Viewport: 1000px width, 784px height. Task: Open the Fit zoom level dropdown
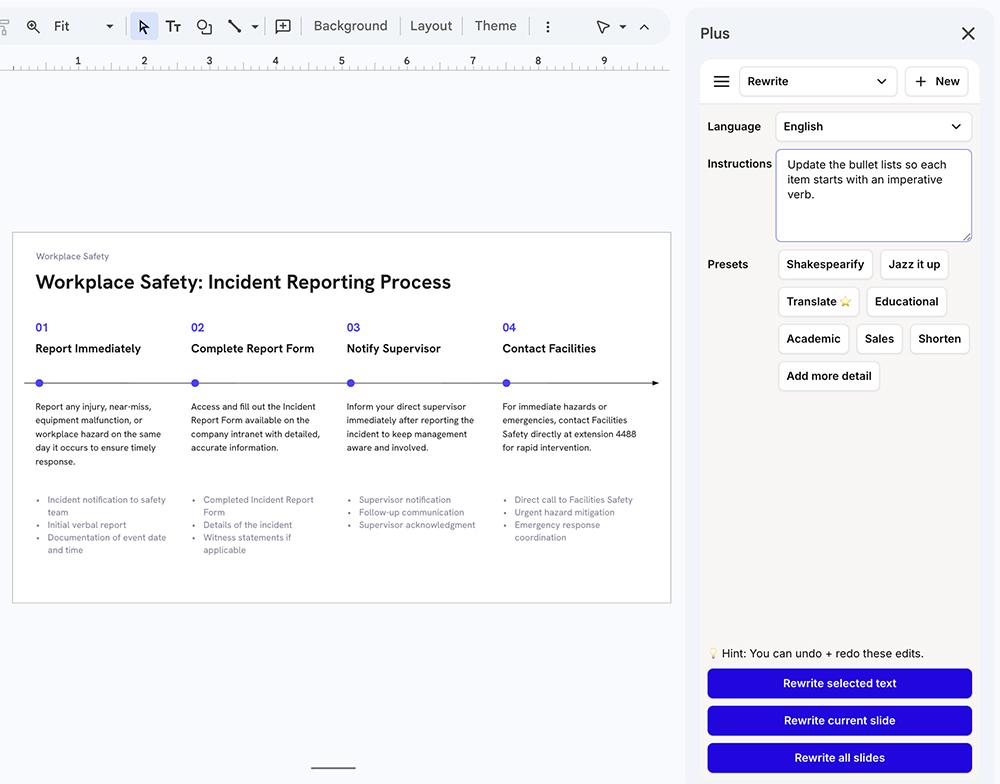tap(83, 26)
